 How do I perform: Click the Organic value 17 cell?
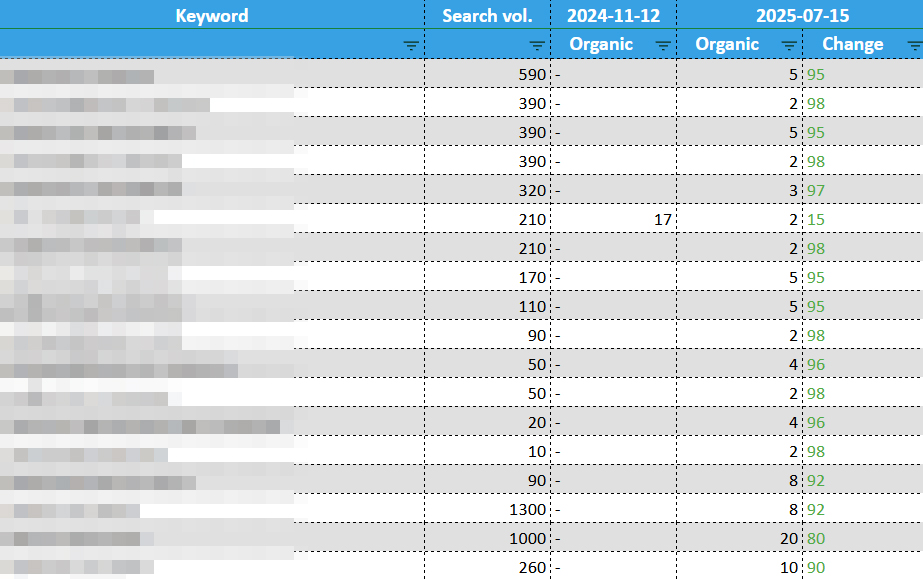614,219
